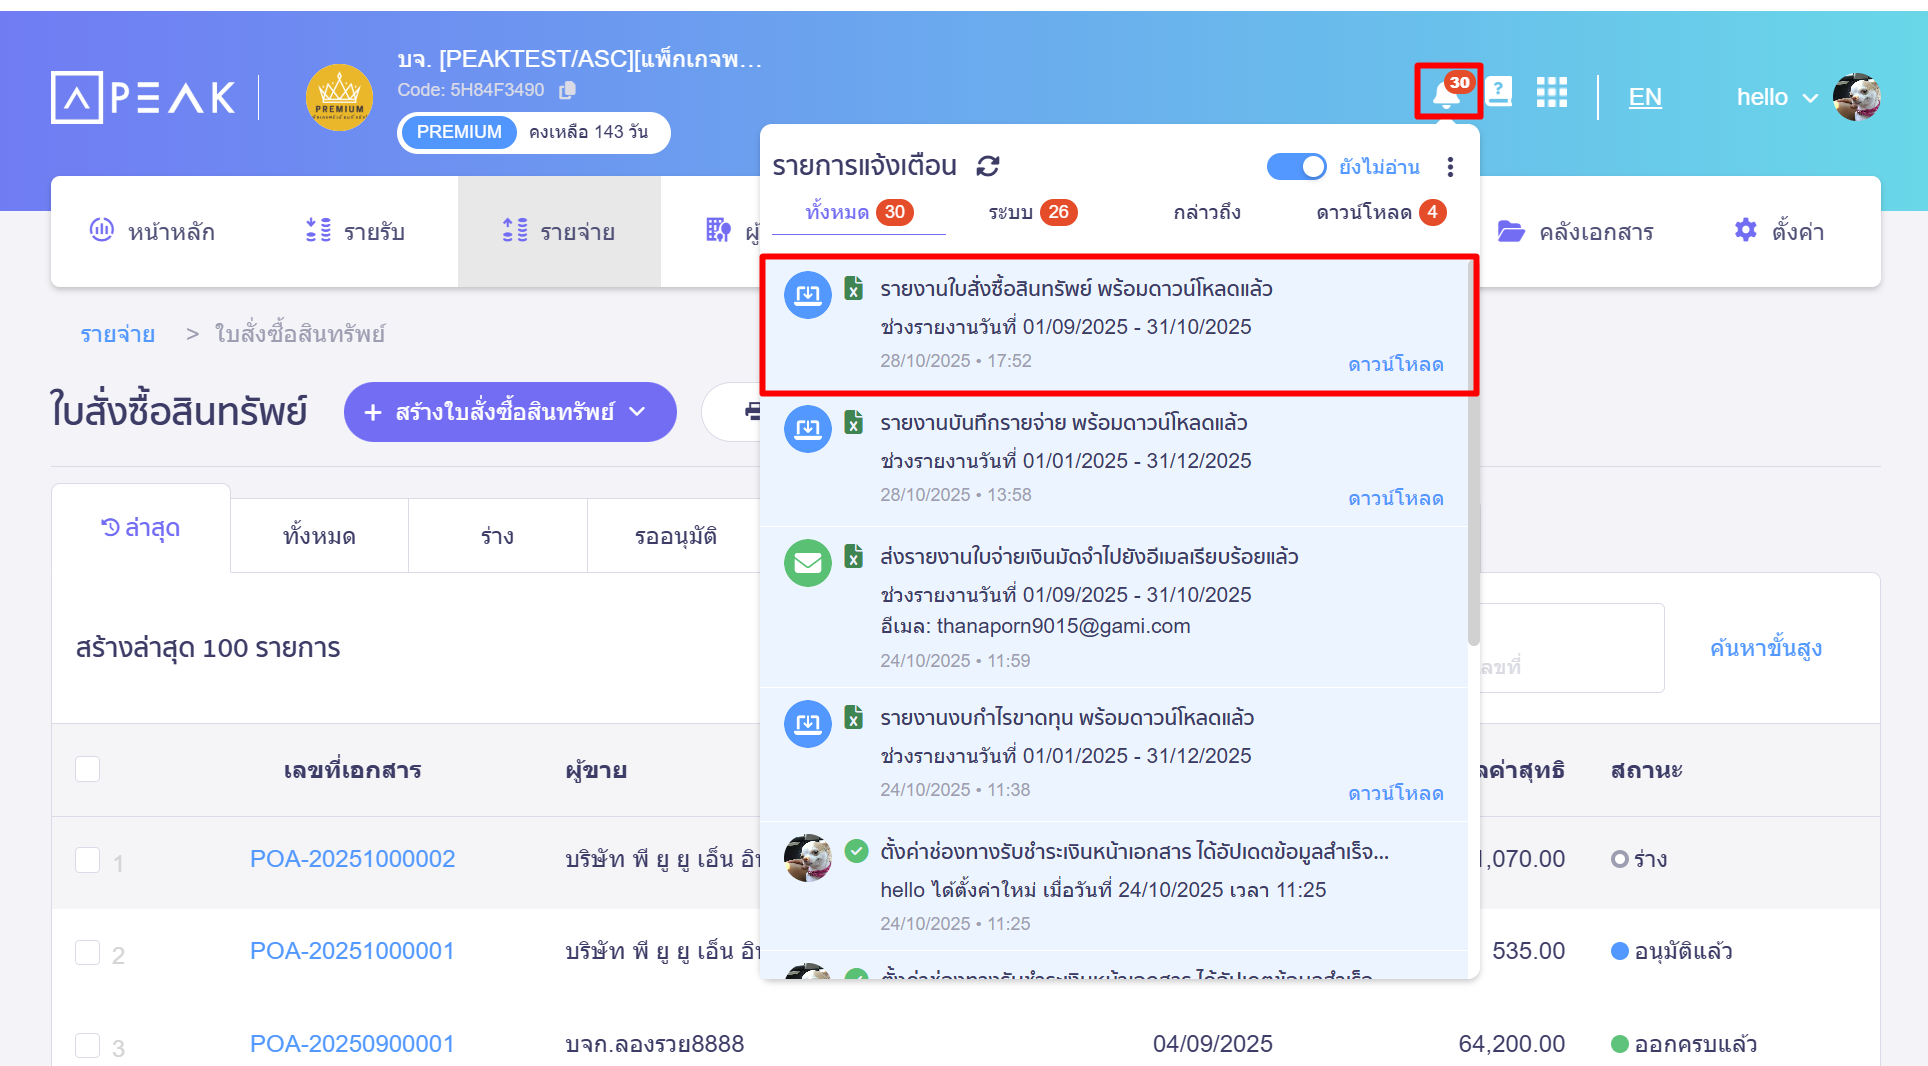The width and height of the screenshot is (1928, 1066).
Task: Switch to the รายรับ menu
Action: click(357, 231)
